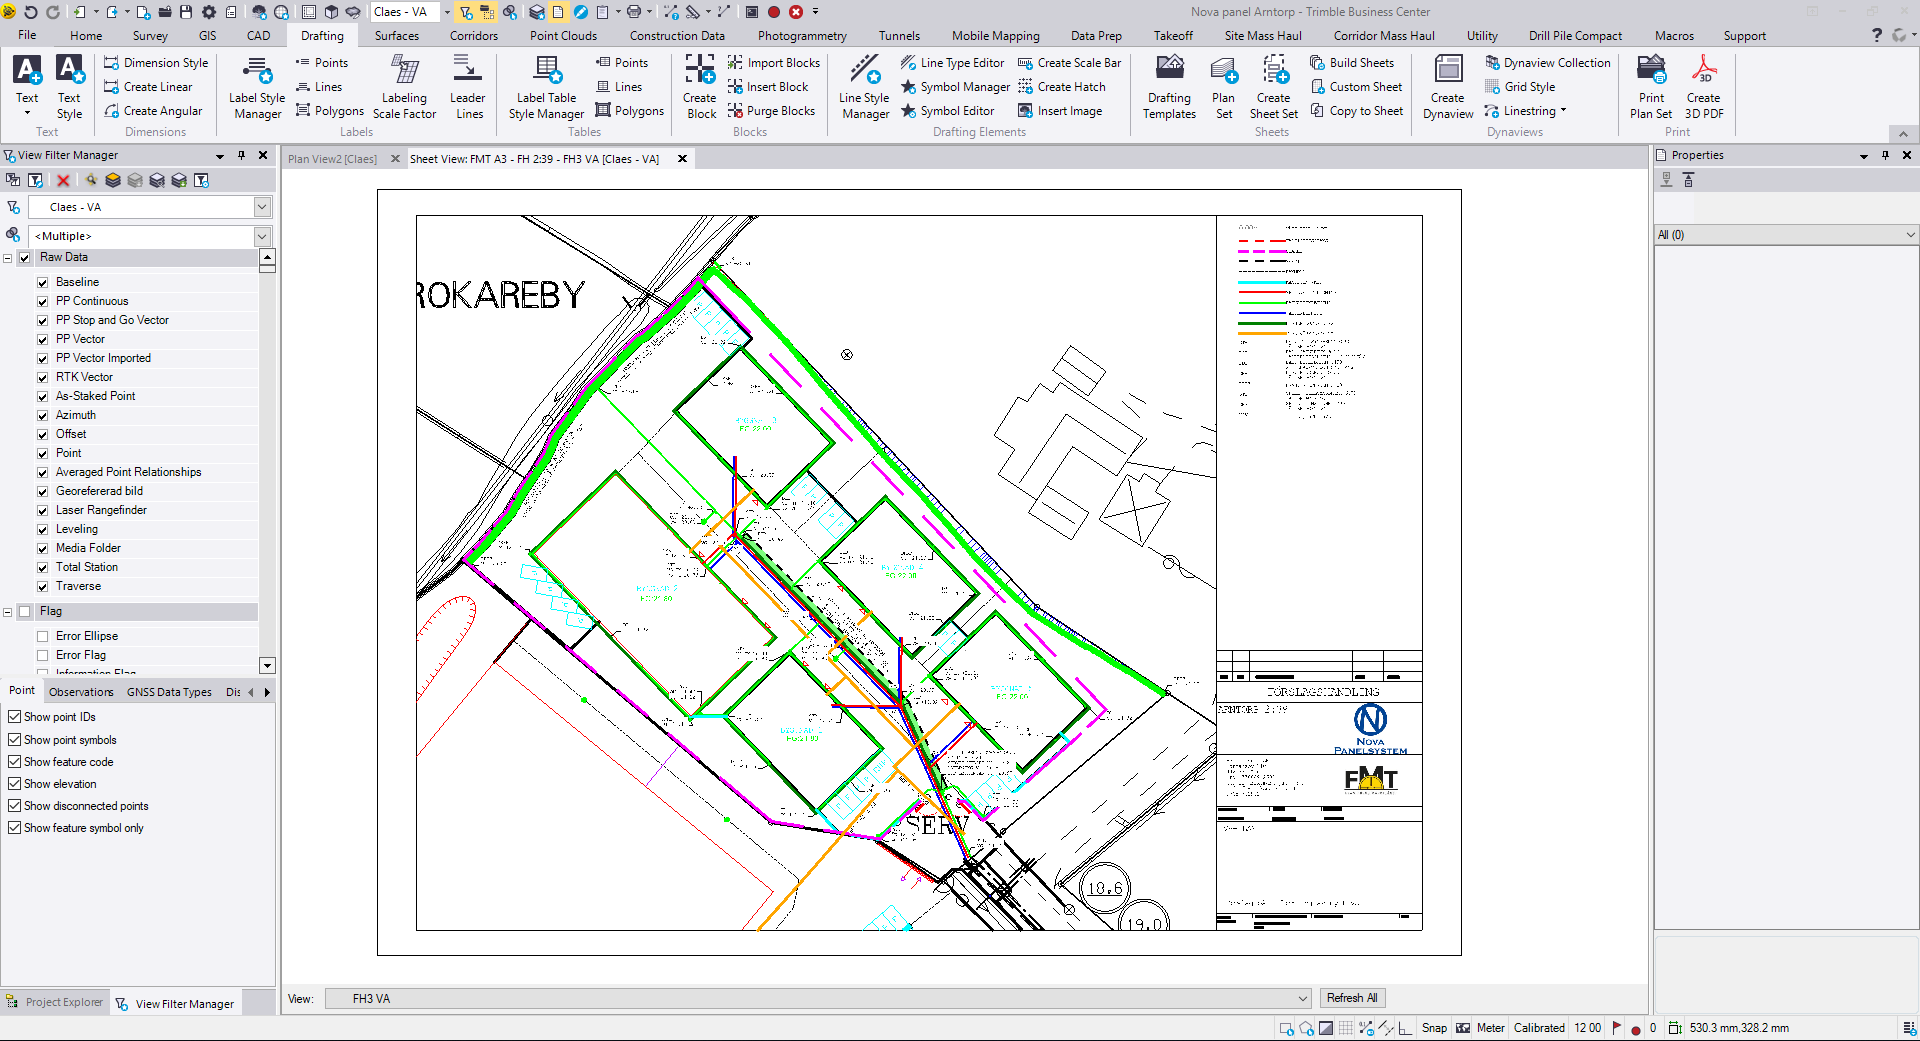Toggle Show point IDs option
The width and height of the screenshot is (1920, 1041).
15,717
